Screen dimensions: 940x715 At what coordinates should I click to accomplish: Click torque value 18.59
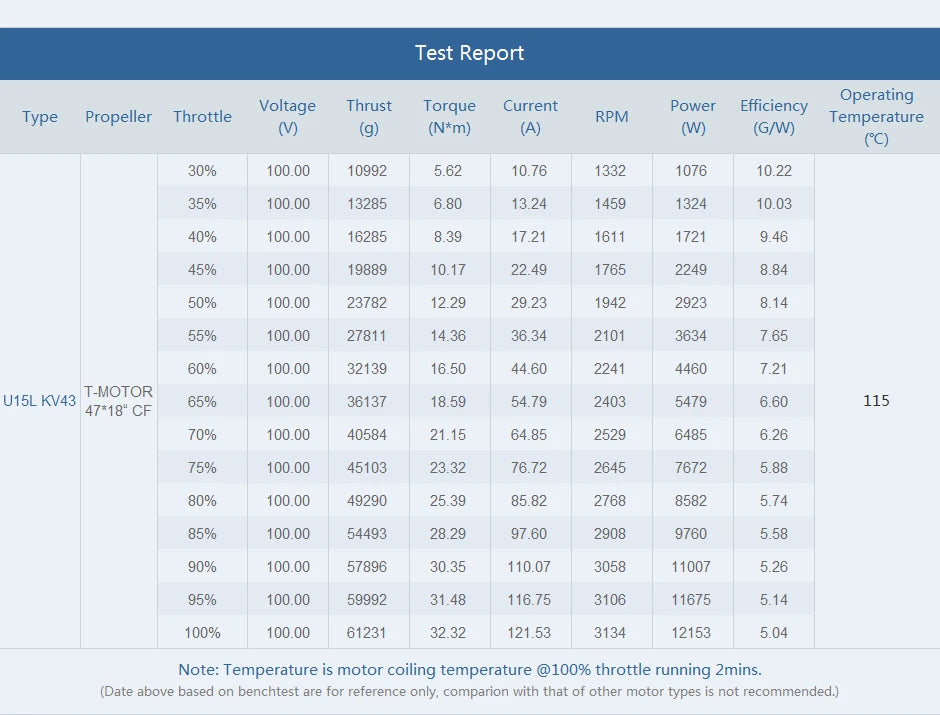(x=448, y=402)
